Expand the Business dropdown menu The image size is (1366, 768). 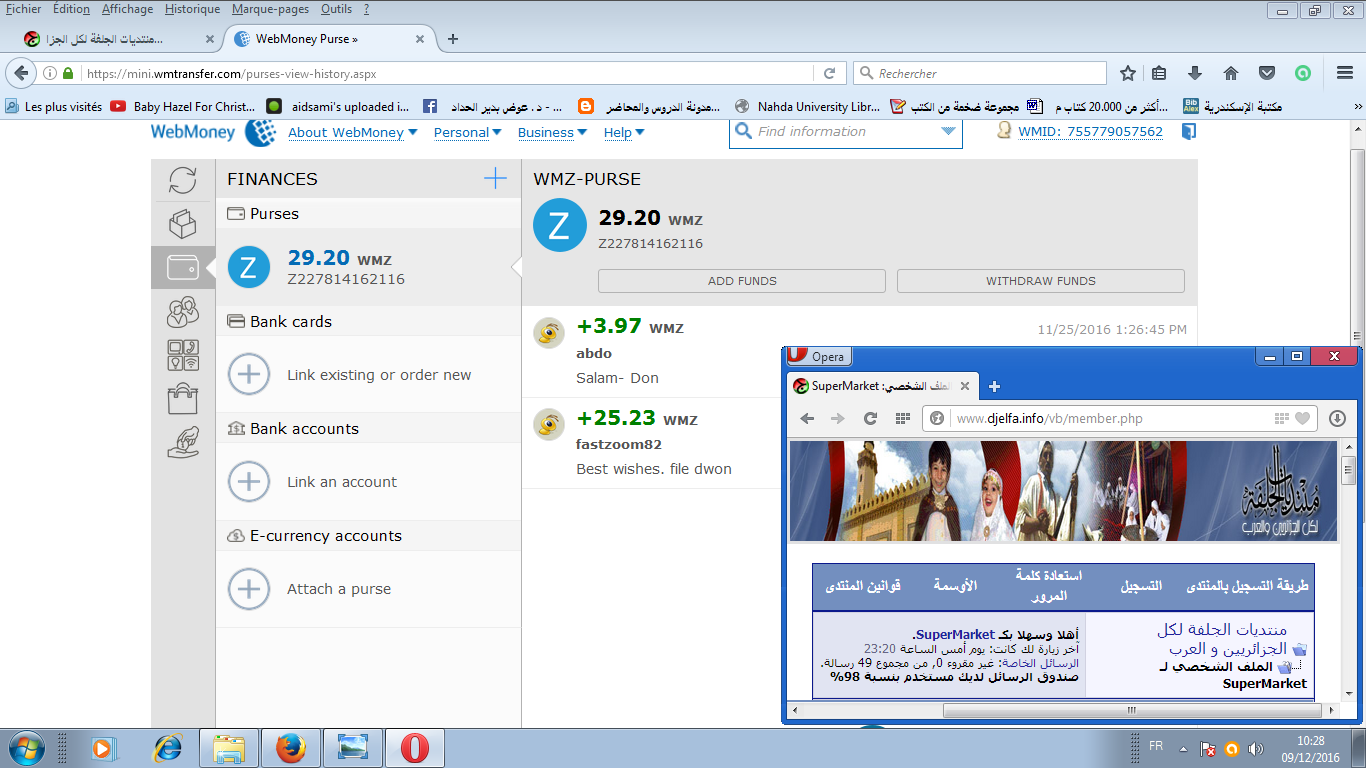point(552,132)
